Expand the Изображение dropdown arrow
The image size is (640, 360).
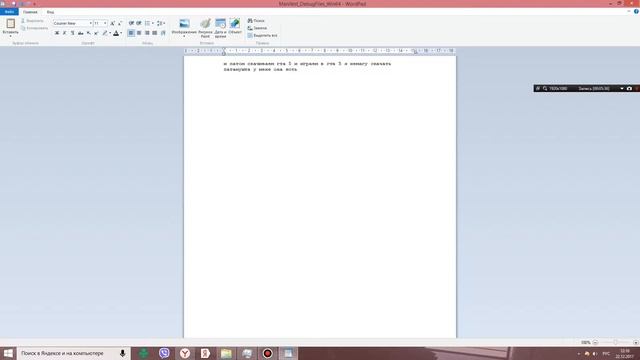pos(184,36)
